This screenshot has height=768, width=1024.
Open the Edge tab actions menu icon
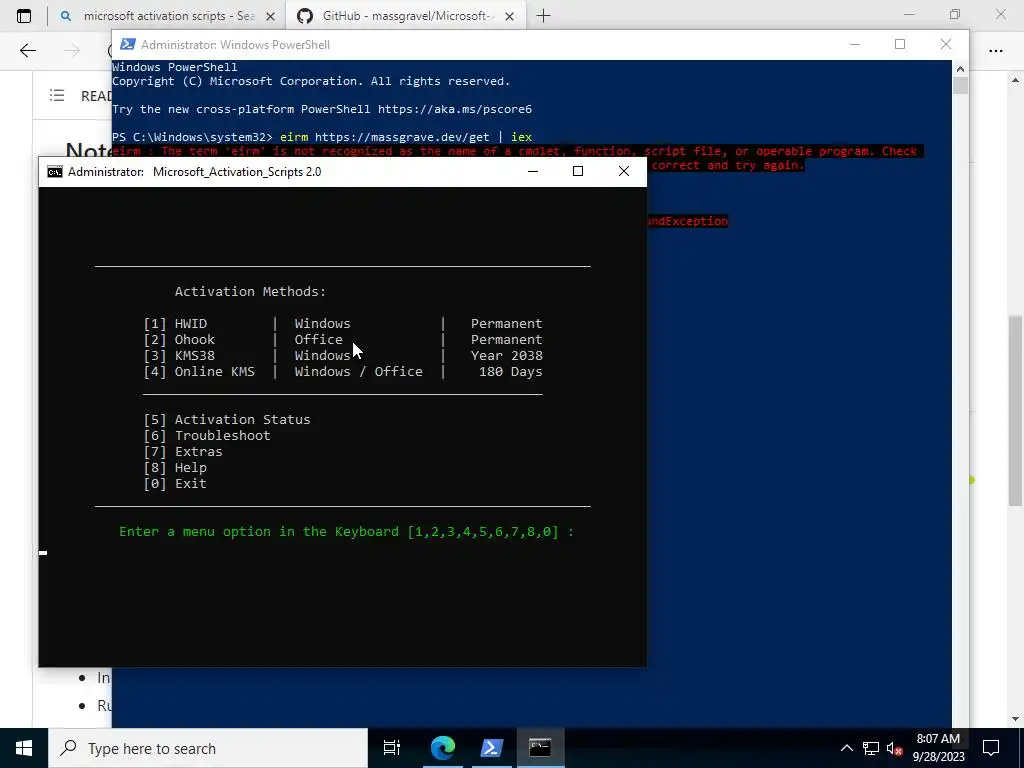tap(24, 16)
